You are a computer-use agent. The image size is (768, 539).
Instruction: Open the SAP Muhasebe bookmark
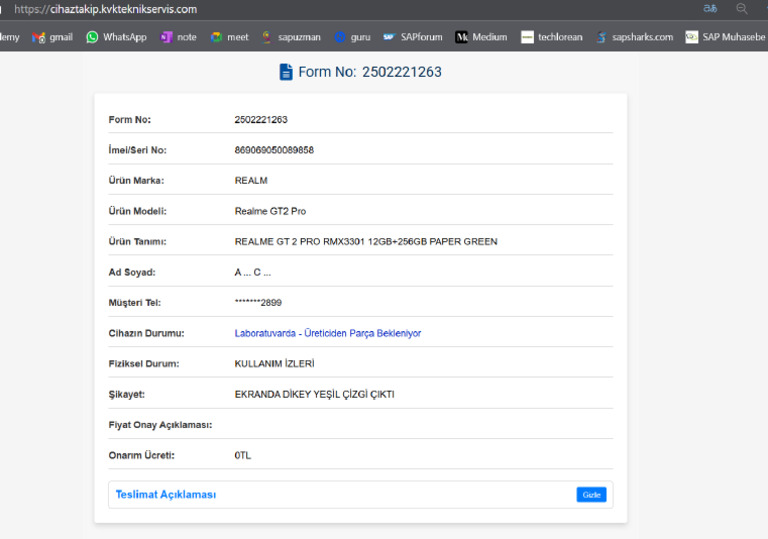tap(726, 37)
